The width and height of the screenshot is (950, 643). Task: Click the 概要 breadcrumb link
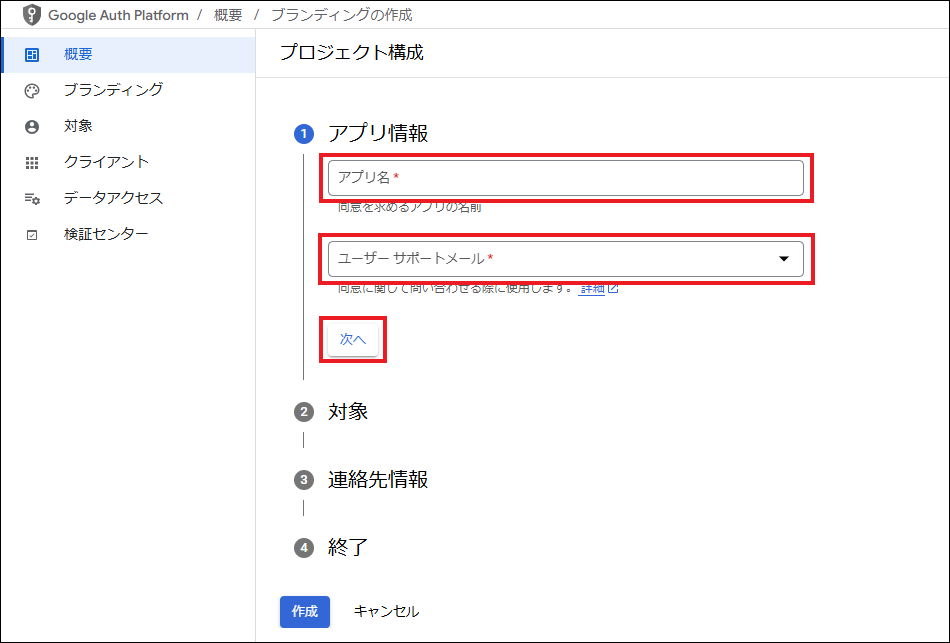tap(228, 16)
